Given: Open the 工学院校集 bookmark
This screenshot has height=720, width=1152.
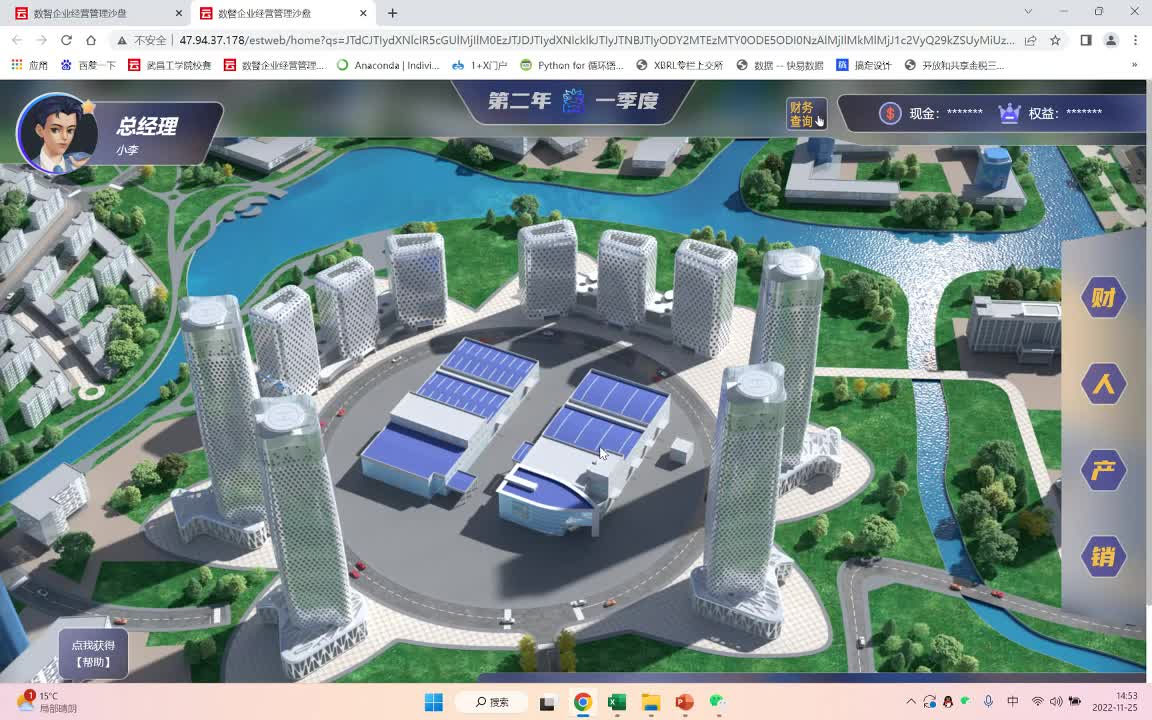Looking at the screenshot, I should (170, 65).
